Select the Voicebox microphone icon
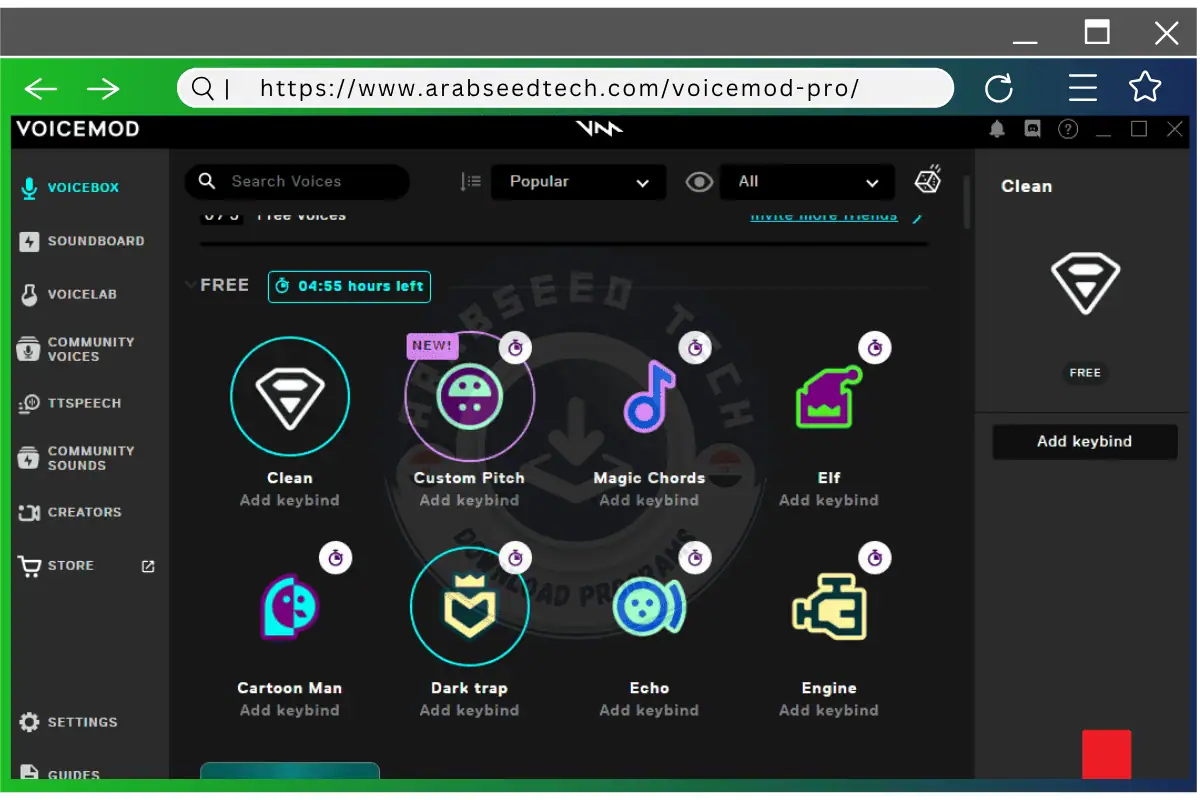Image resolution: width=1200 pixels, height=800 pixels. pos(27,186)
